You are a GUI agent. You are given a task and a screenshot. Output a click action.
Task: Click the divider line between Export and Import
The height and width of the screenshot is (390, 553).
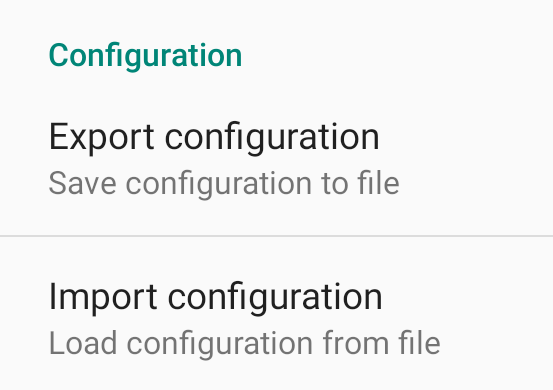(x=276, y=236)
